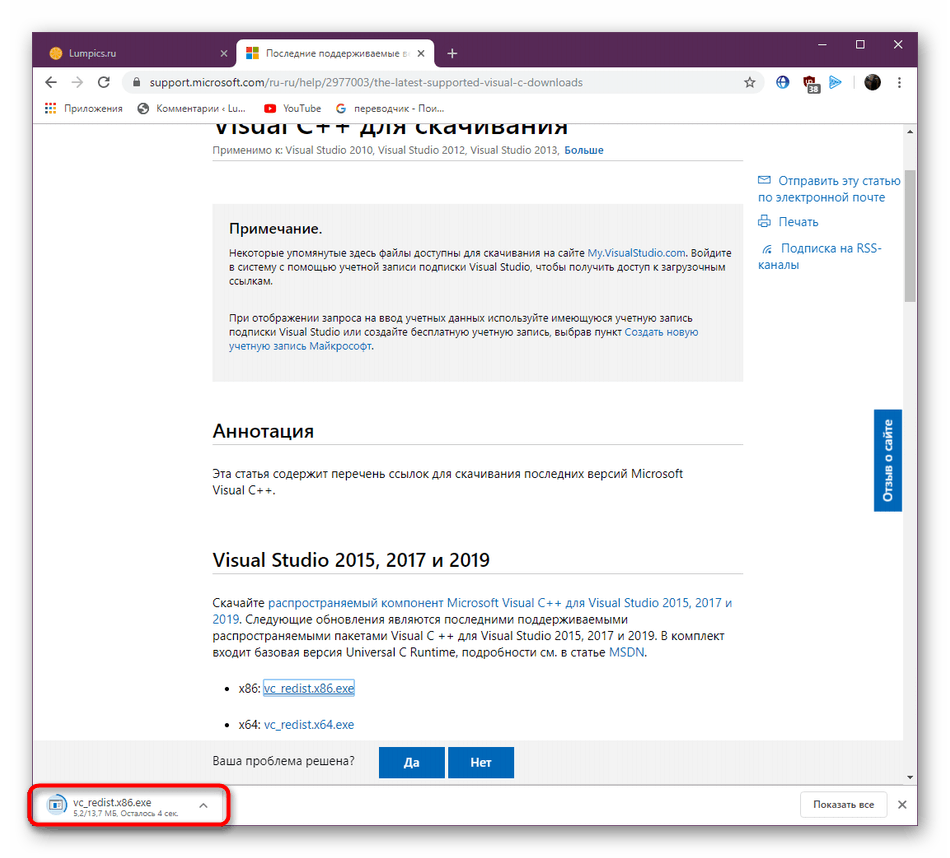Switch to the Lumpics.ru tab
950x858 pixels.
(135, 53)
